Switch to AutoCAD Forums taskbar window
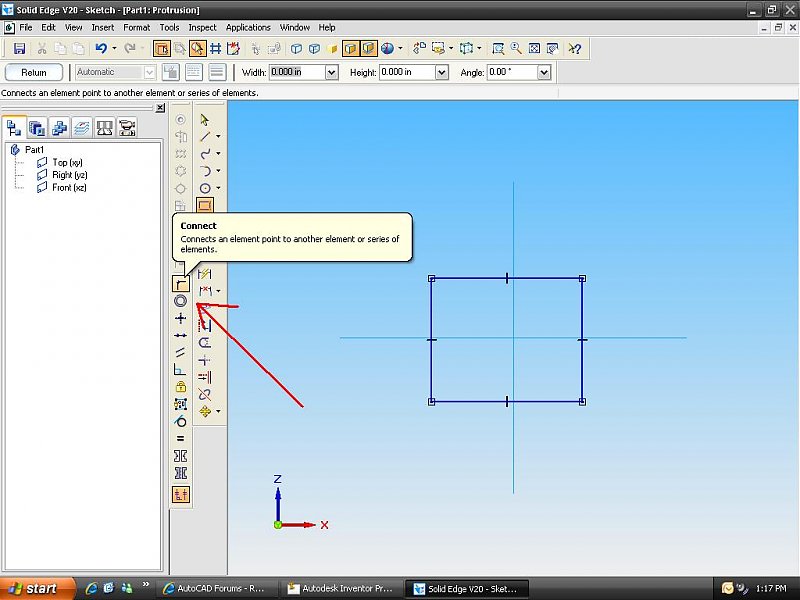800x600 pixels. tap(216, 588)
